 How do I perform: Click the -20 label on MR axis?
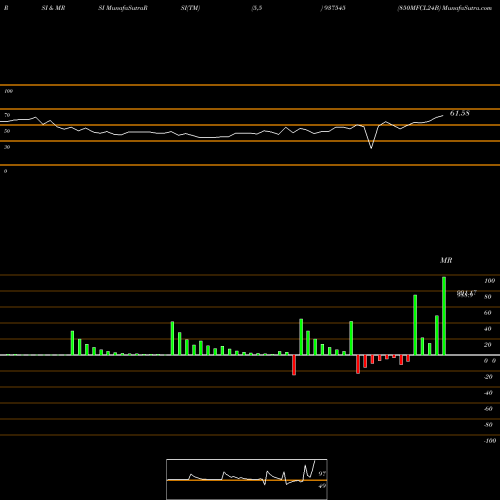pyautogui.click(x=488, y=377)
